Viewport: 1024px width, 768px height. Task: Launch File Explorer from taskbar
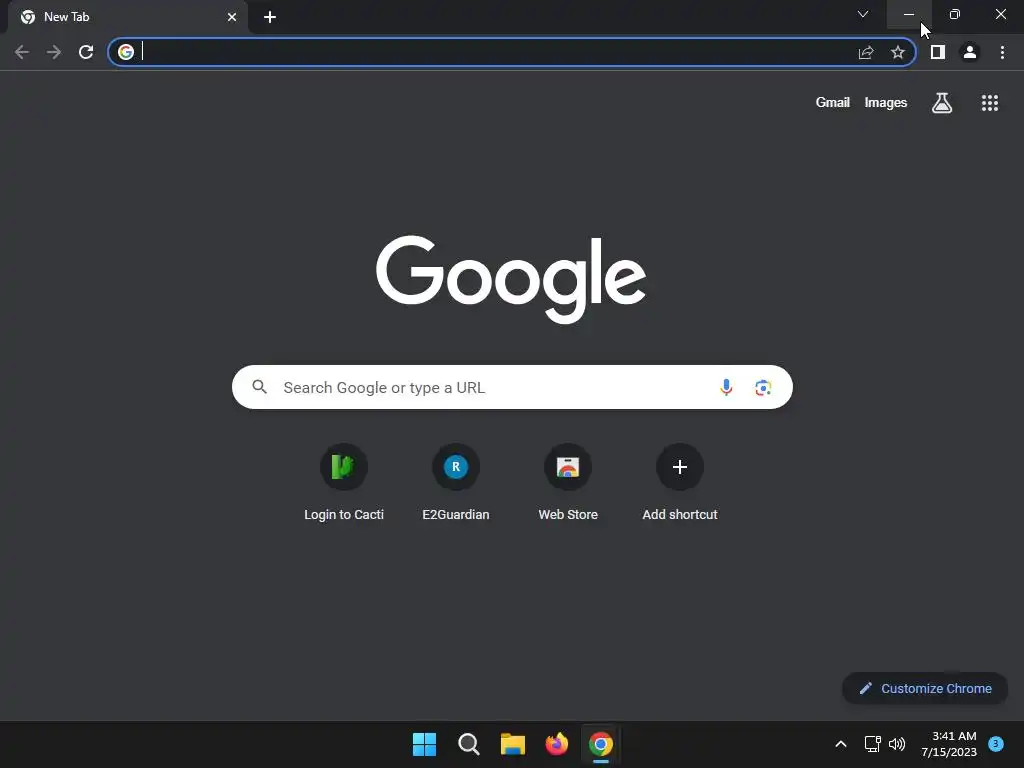[x=513, y=744]
